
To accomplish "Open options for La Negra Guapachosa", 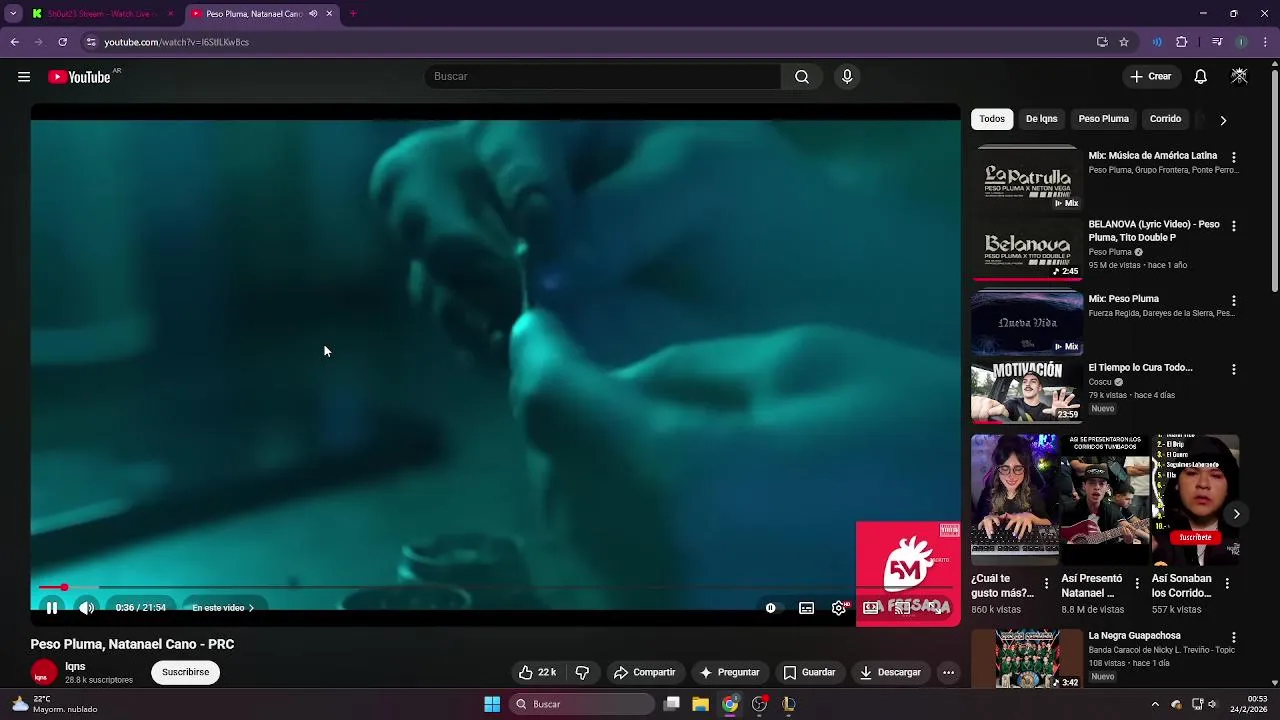I will (x=1233, y=638).
